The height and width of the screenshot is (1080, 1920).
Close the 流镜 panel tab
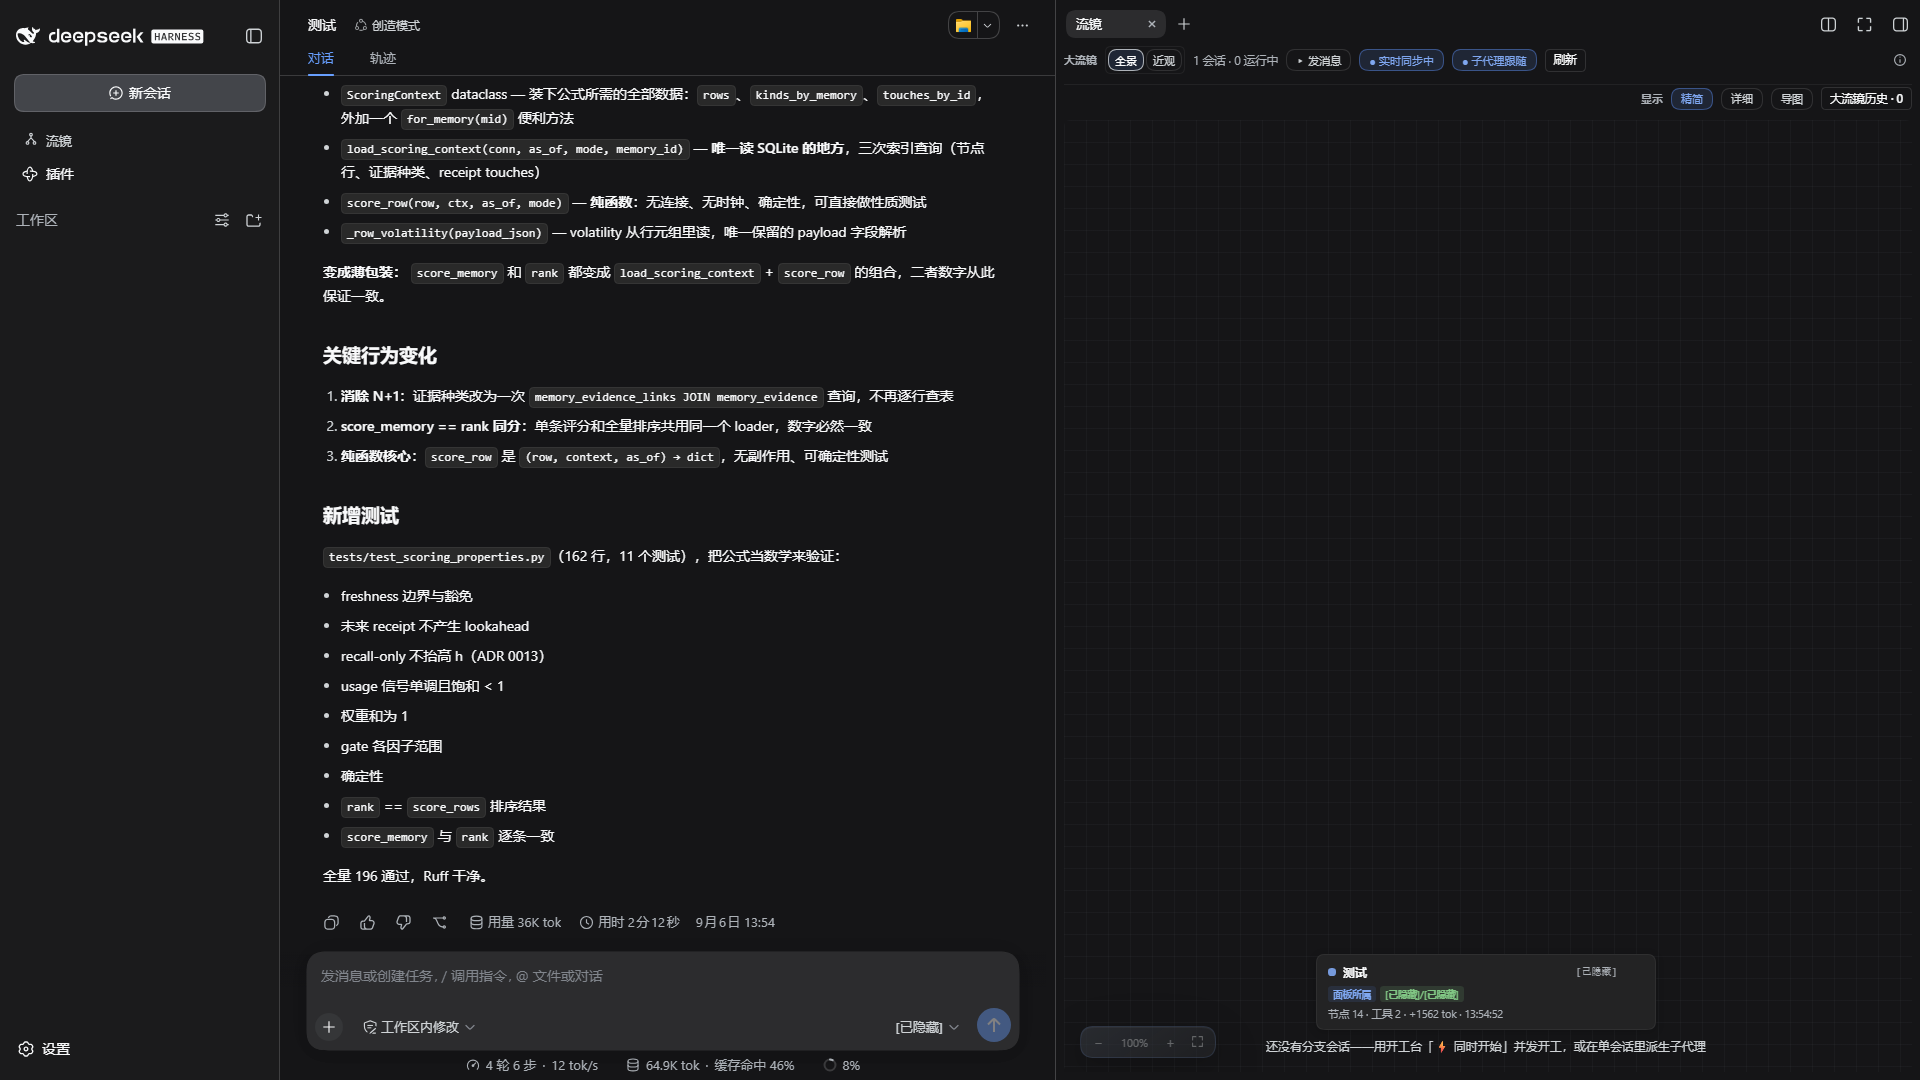click(x=1151, y=24)
